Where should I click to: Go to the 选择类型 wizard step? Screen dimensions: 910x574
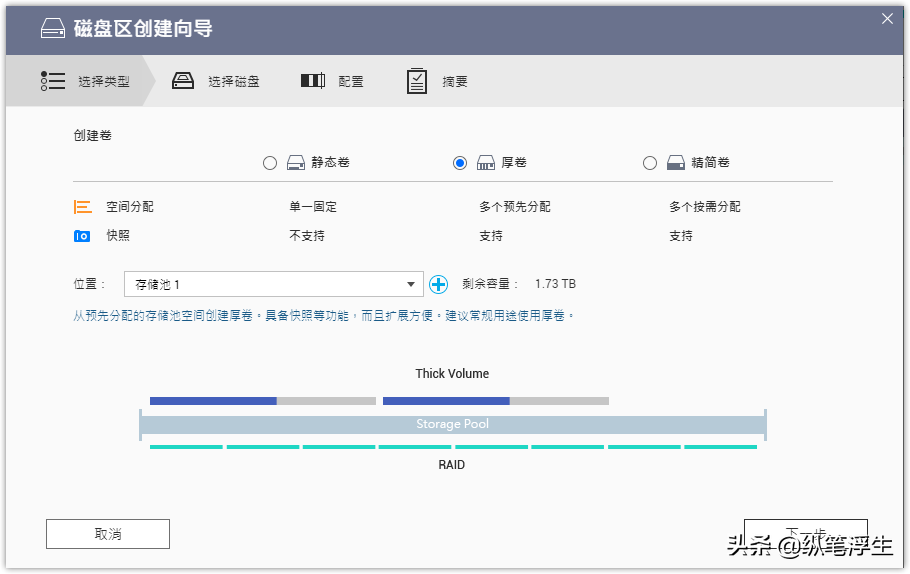click(80, 81)
